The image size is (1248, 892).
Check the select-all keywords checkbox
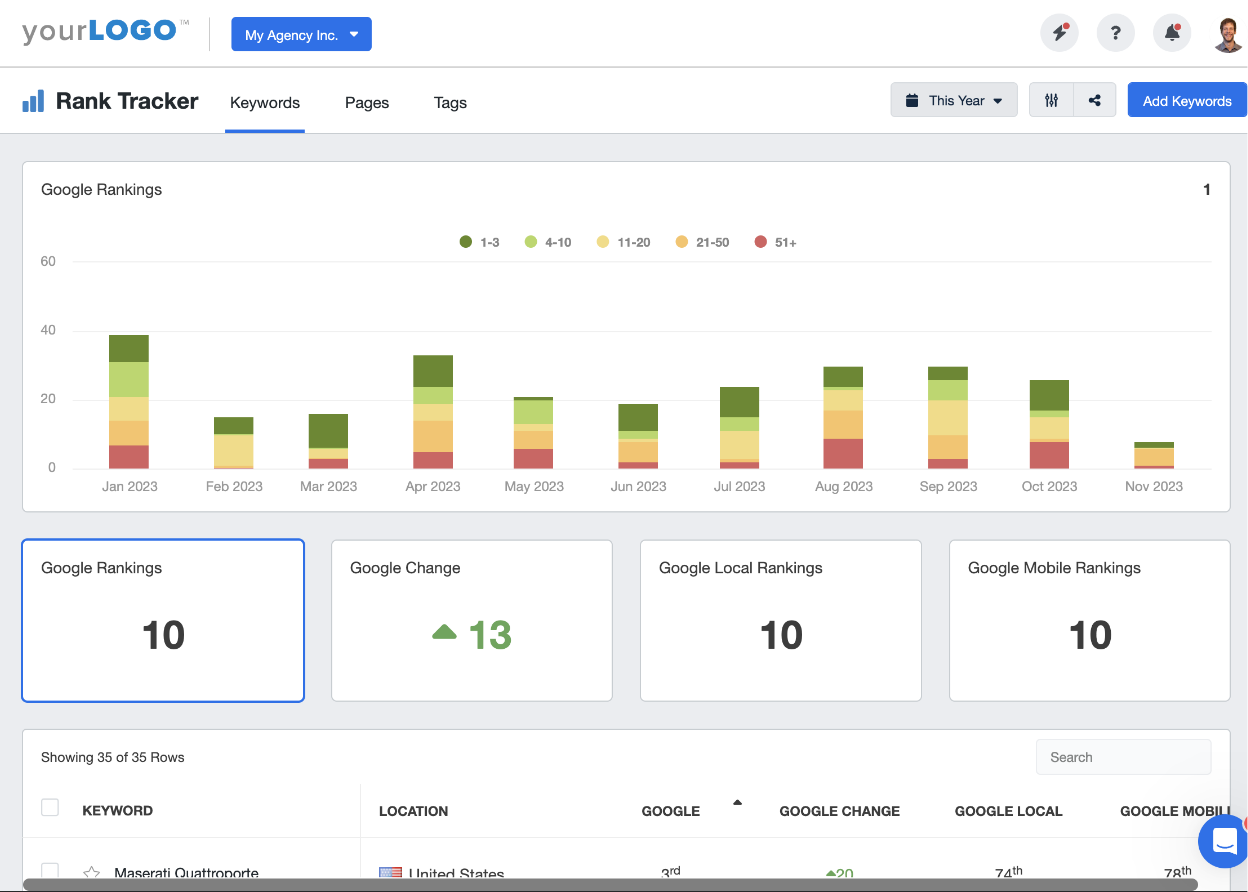click(x=50, y=807)
